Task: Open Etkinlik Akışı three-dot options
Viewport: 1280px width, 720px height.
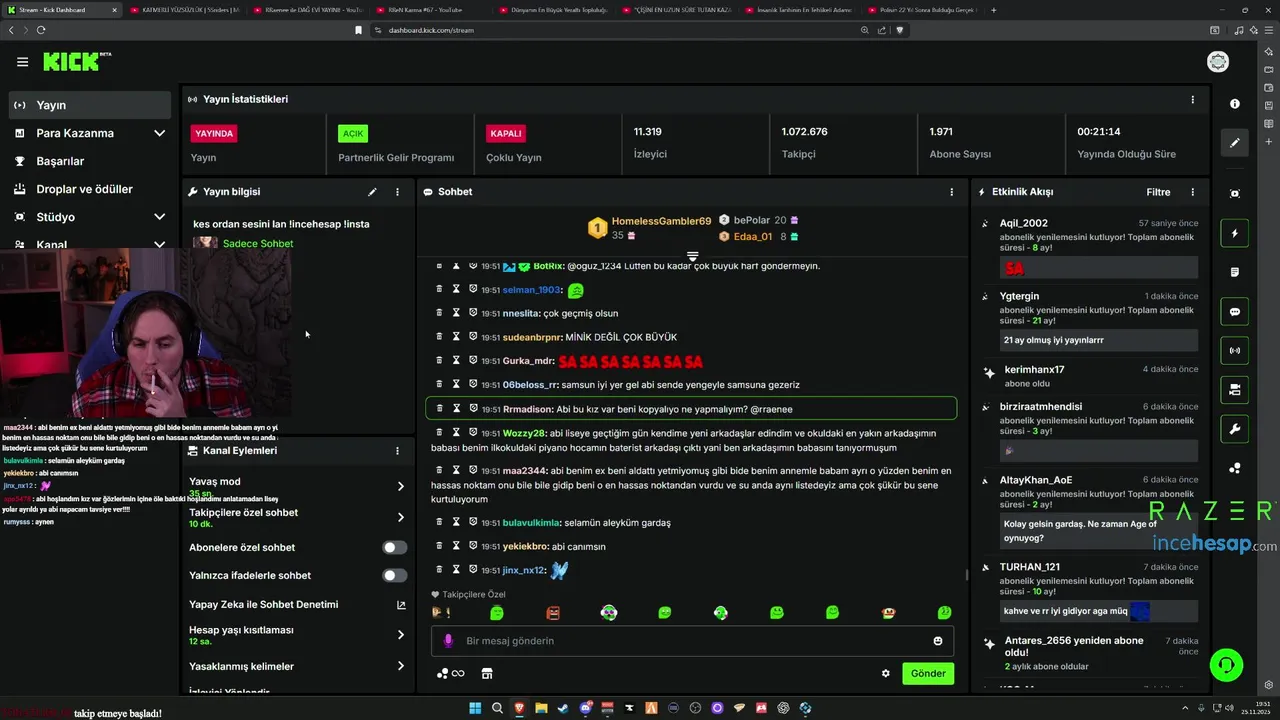Action: click(1192, 192)
